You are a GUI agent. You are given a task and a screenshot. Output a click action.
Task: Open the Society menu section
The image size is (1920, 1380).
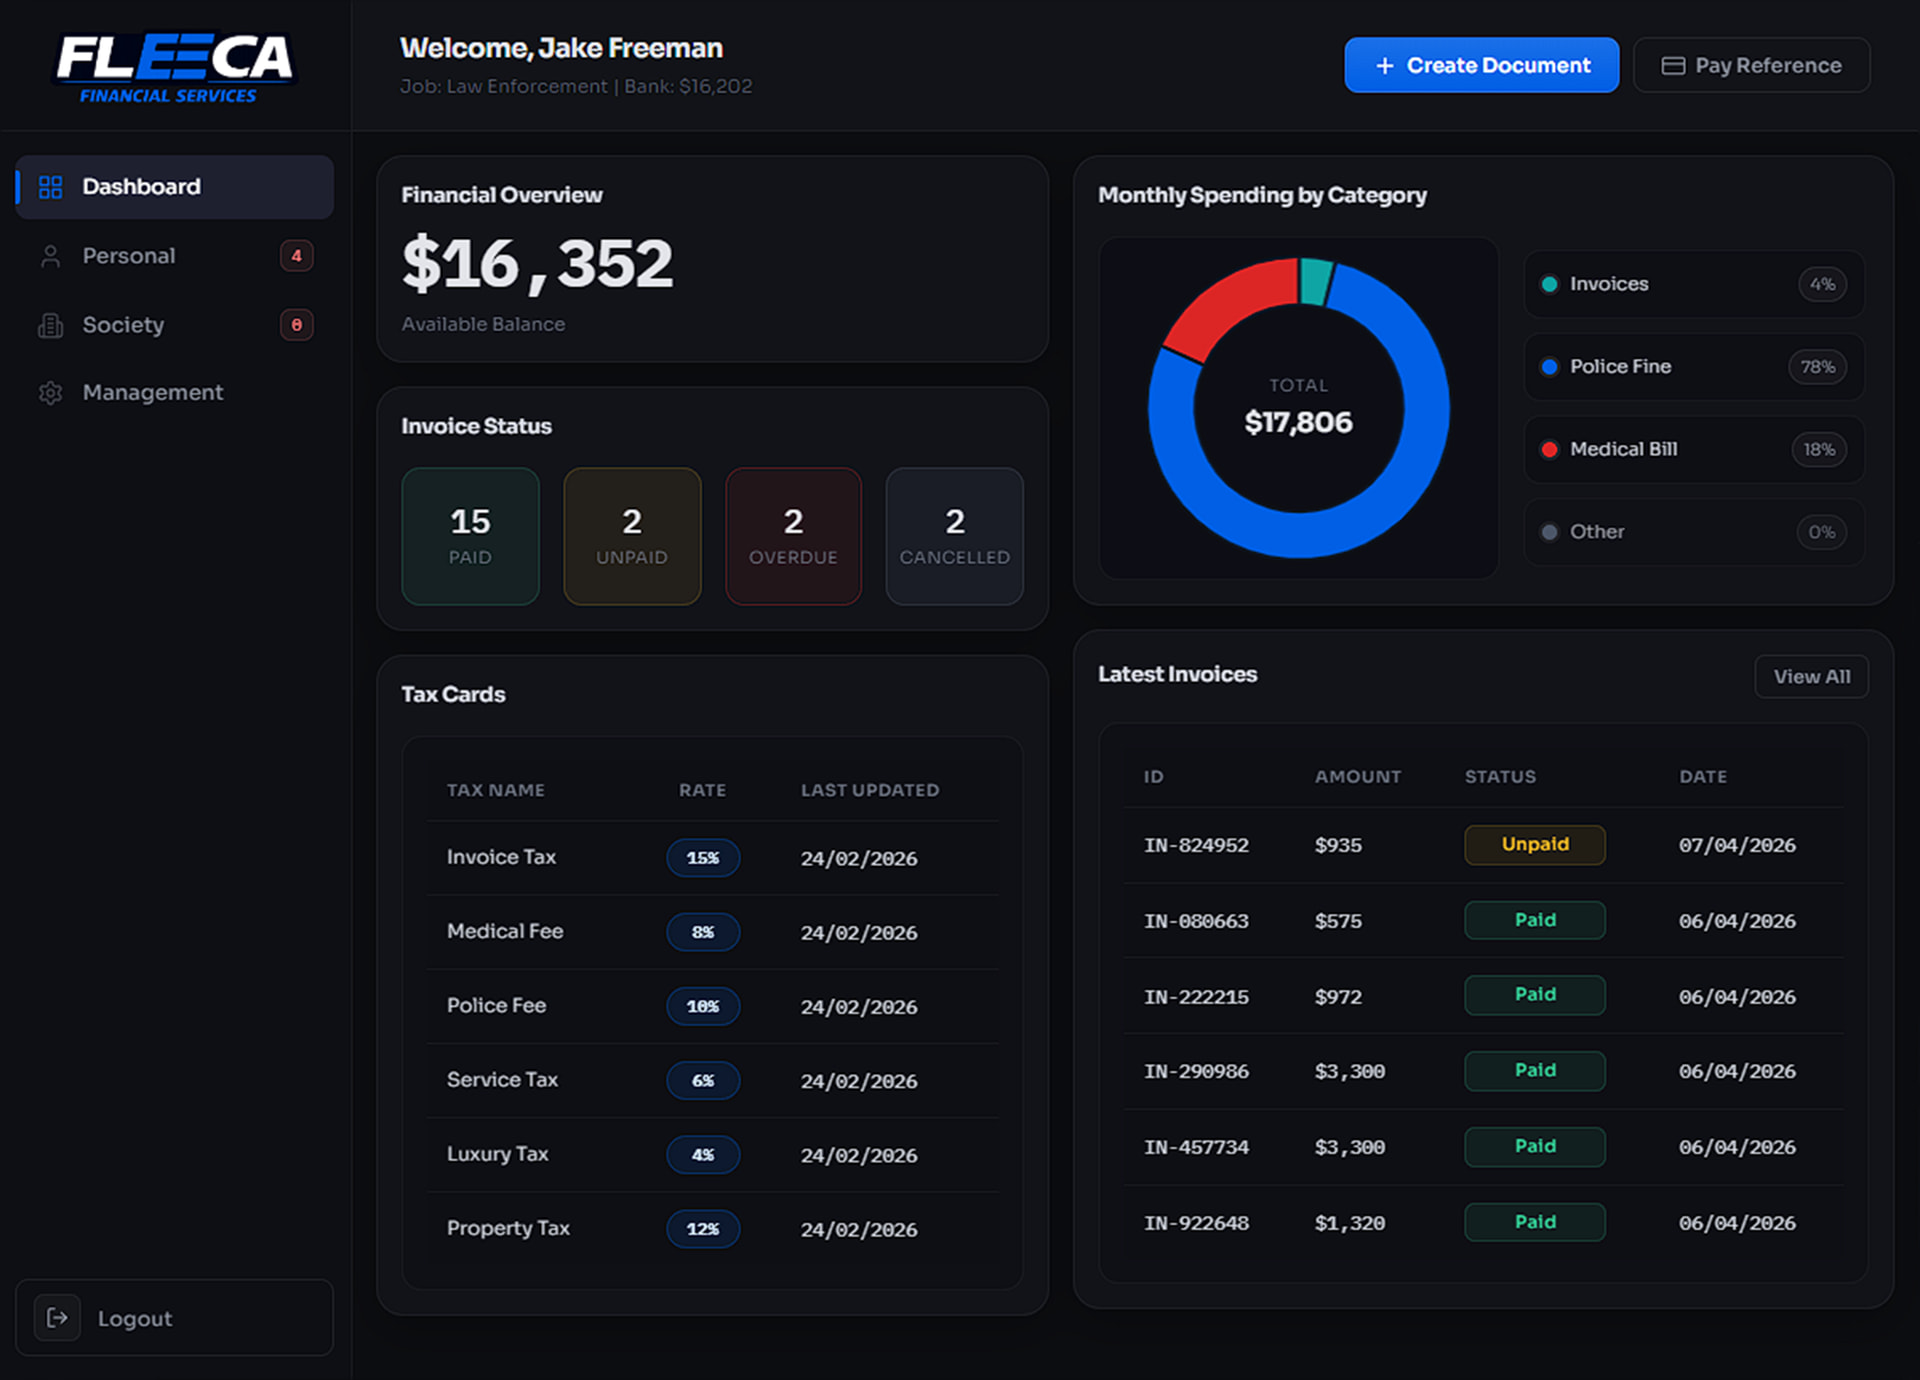pos(123,325)
